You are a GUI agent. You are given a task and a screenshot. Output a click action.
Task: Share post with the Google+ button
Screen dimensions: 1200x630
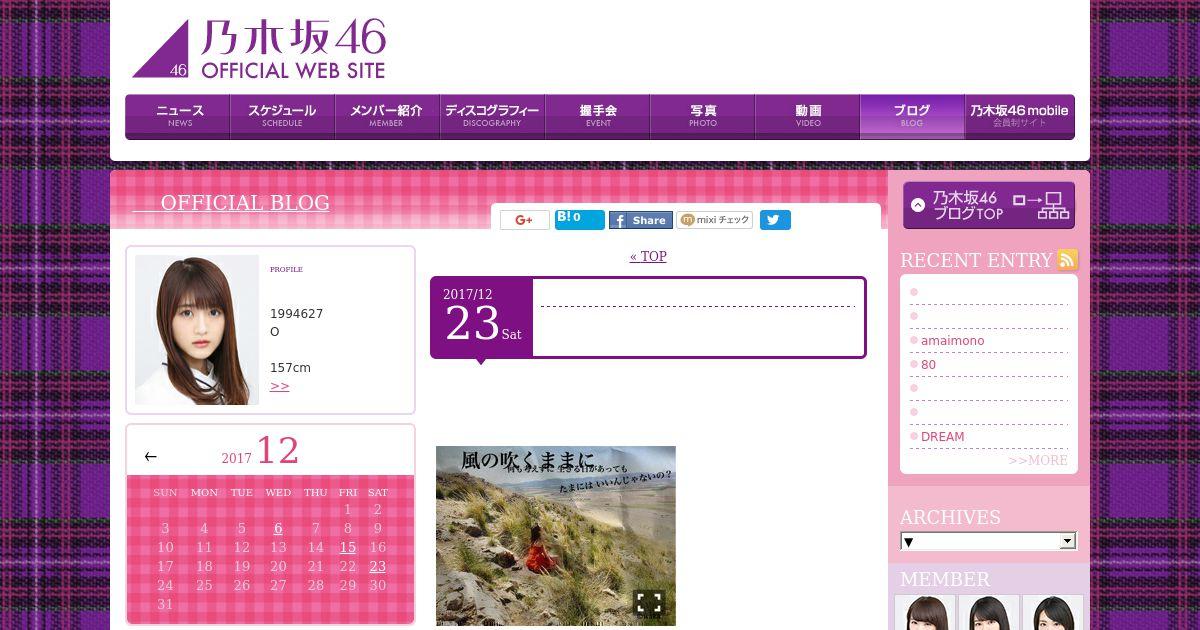[x=525, y=220]
